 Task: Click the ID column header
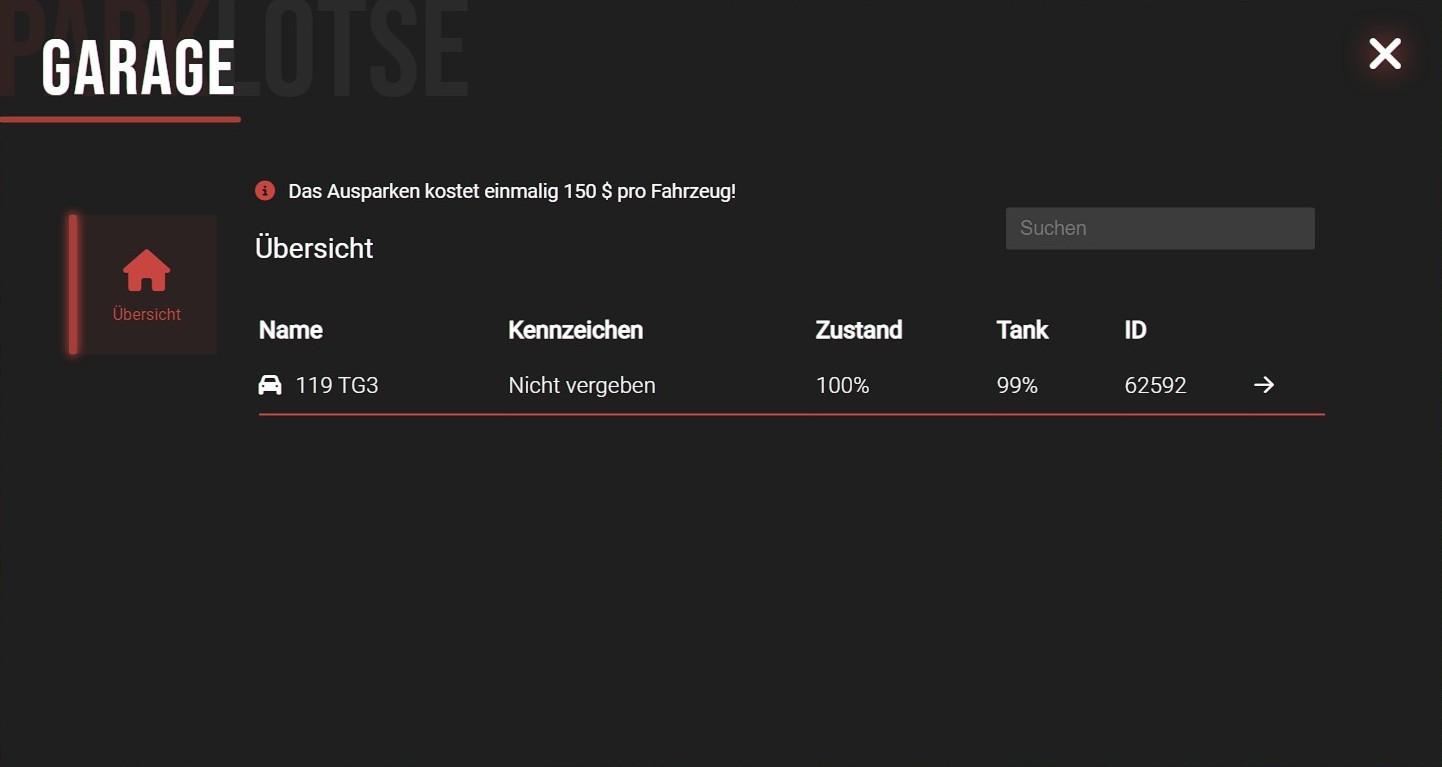[1135, 330]
